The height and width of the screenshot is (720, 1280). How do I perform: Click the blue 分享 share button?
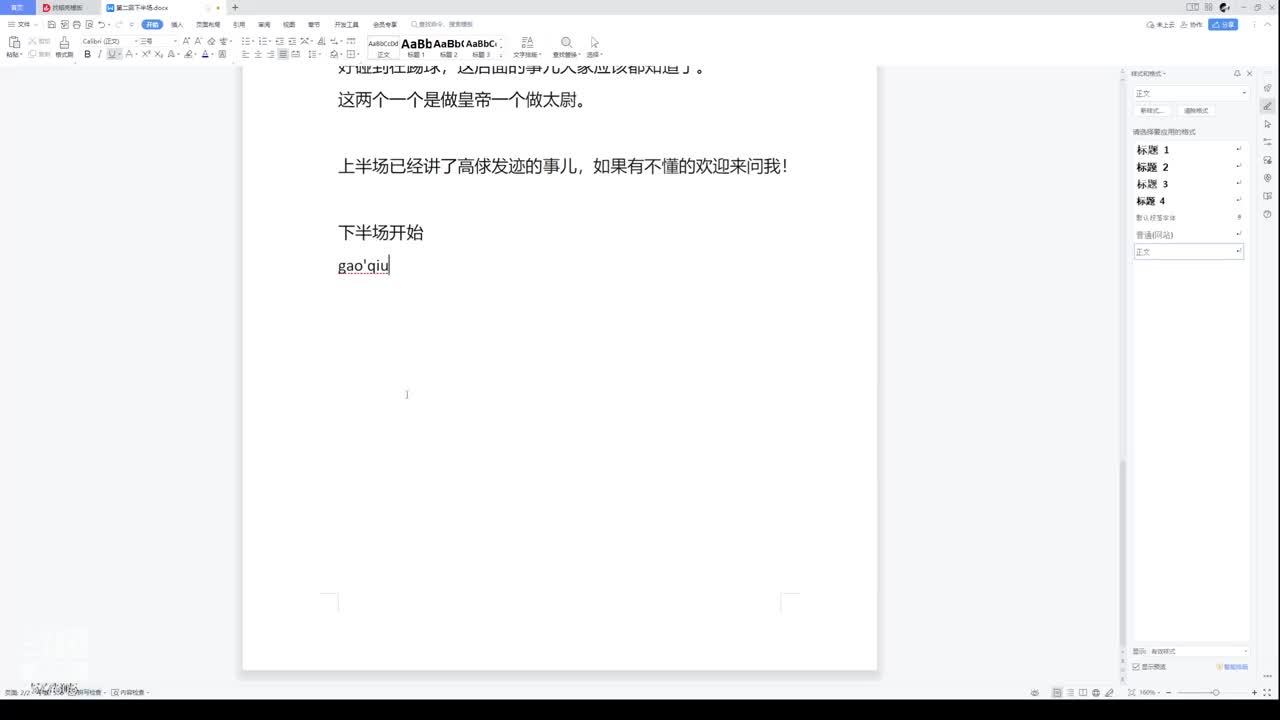pos(1223,24)
